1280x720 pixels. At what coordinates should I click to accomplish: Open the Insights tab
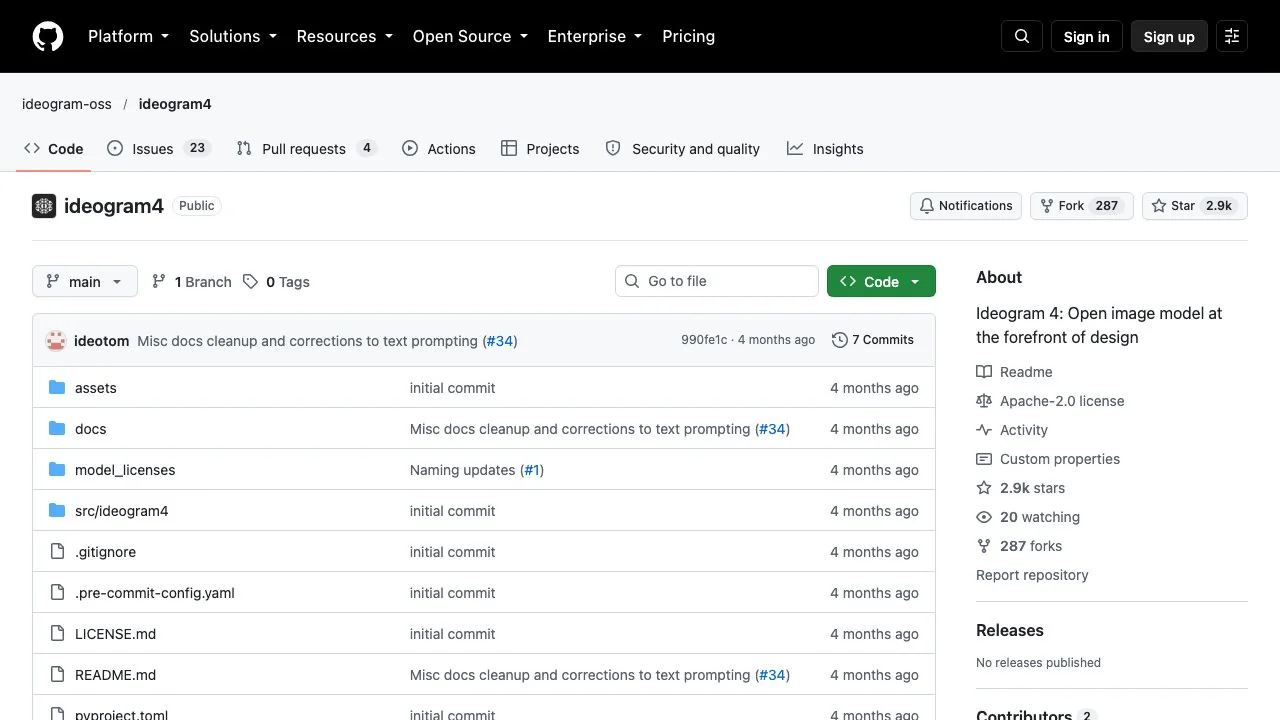pyautogui.click(x=825, y=149)
